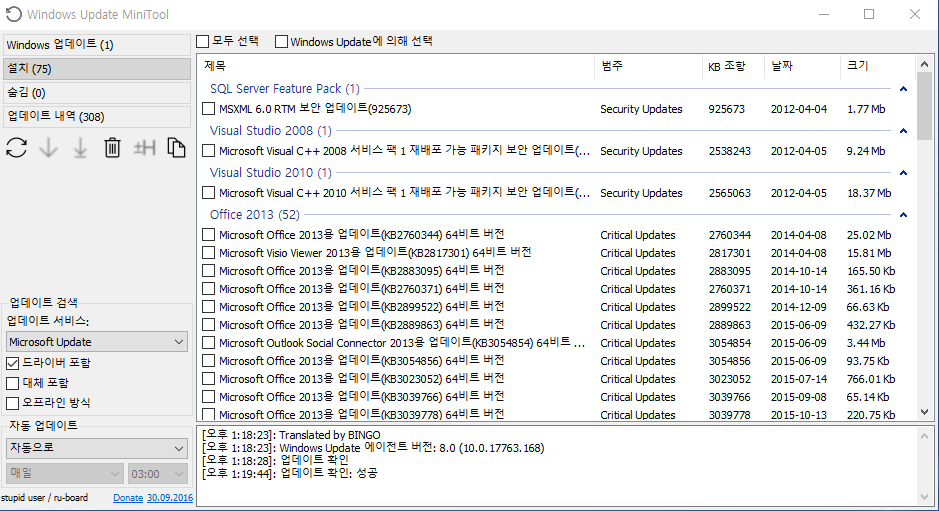This screenshot has height=511, width=939.
Task: Select the 설치 (75) tab
Action: [97, 69]
